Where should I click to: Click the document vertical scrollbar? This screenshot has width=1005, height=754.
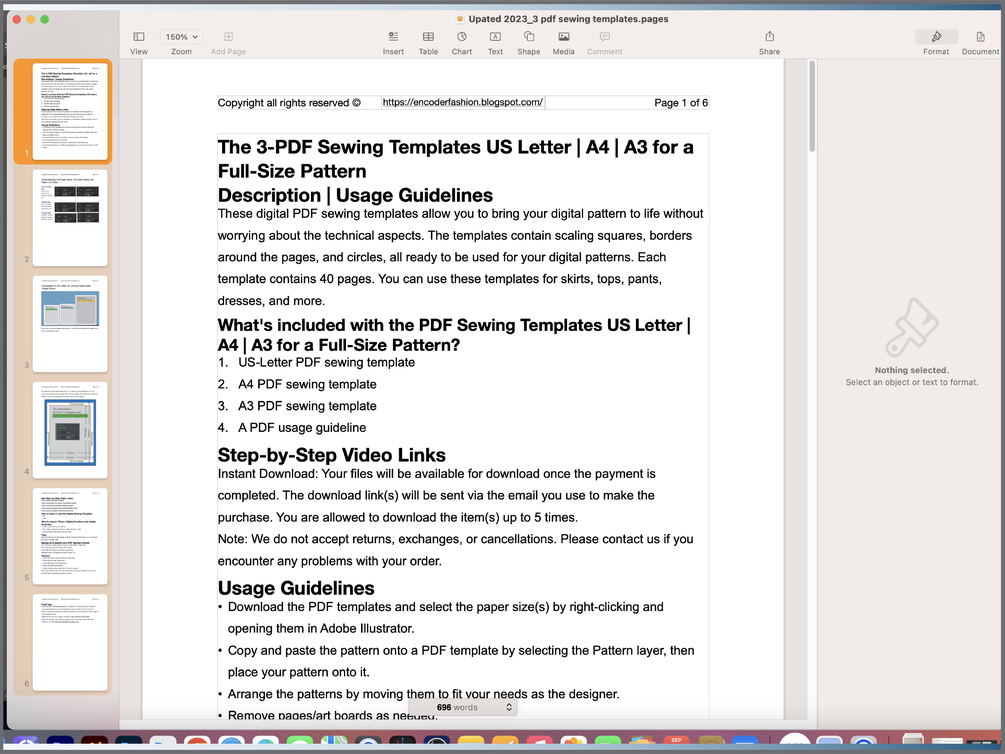click(812, 106)
